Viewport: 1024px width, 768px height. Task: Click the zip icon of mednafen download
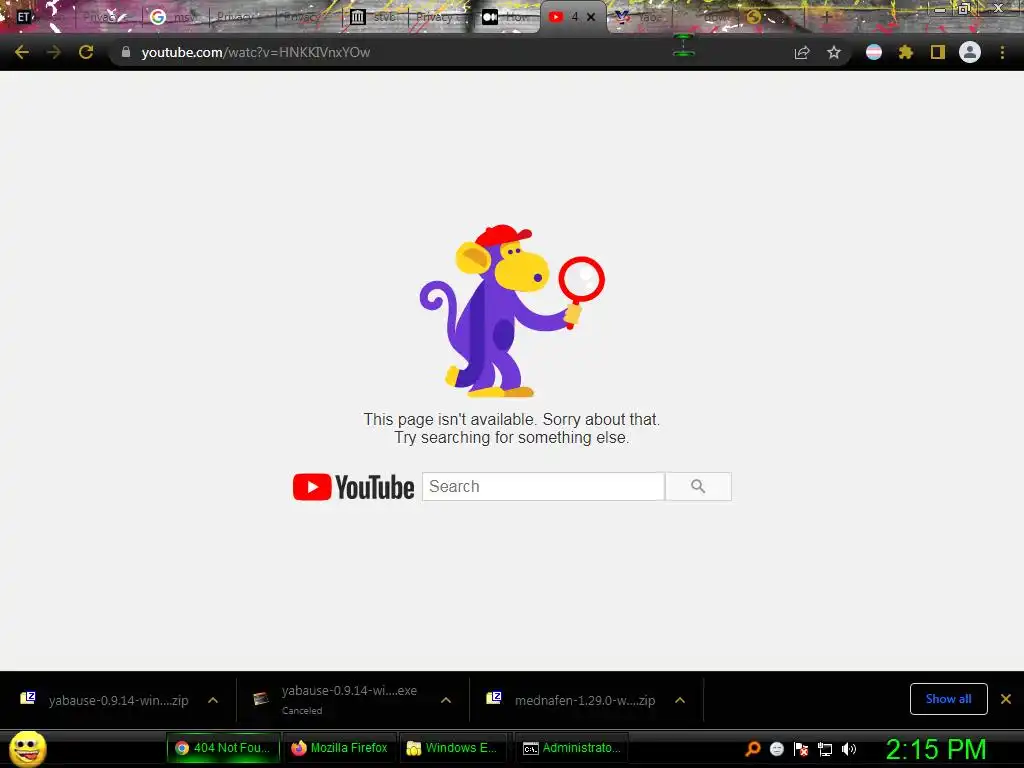(494, 698)
